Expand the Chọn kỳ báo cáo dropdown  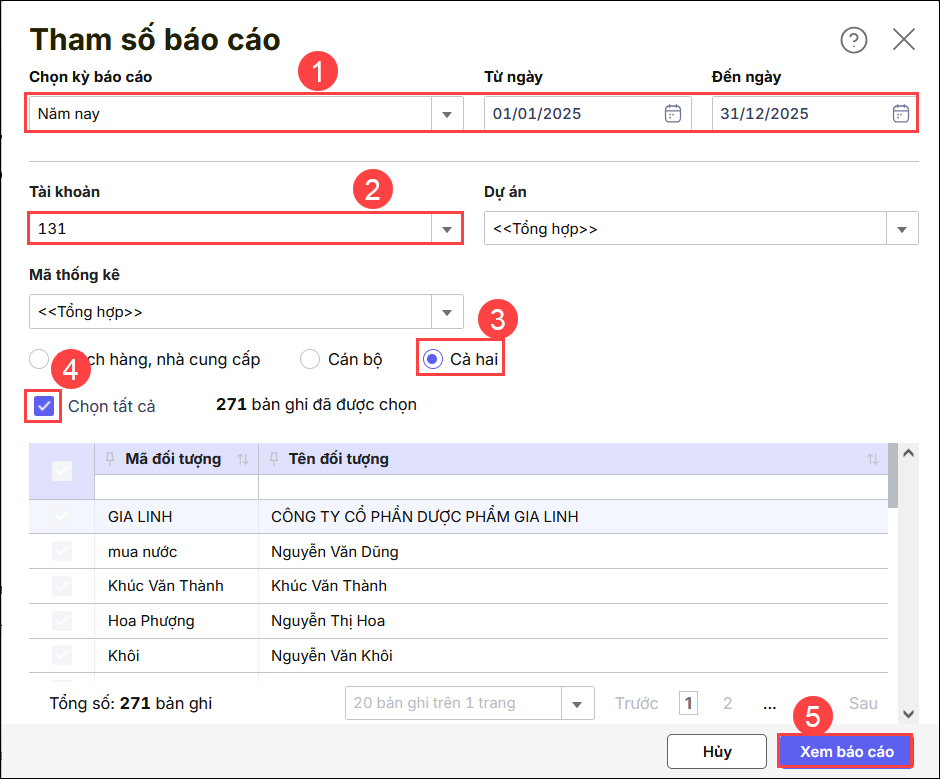pos(447,114)
